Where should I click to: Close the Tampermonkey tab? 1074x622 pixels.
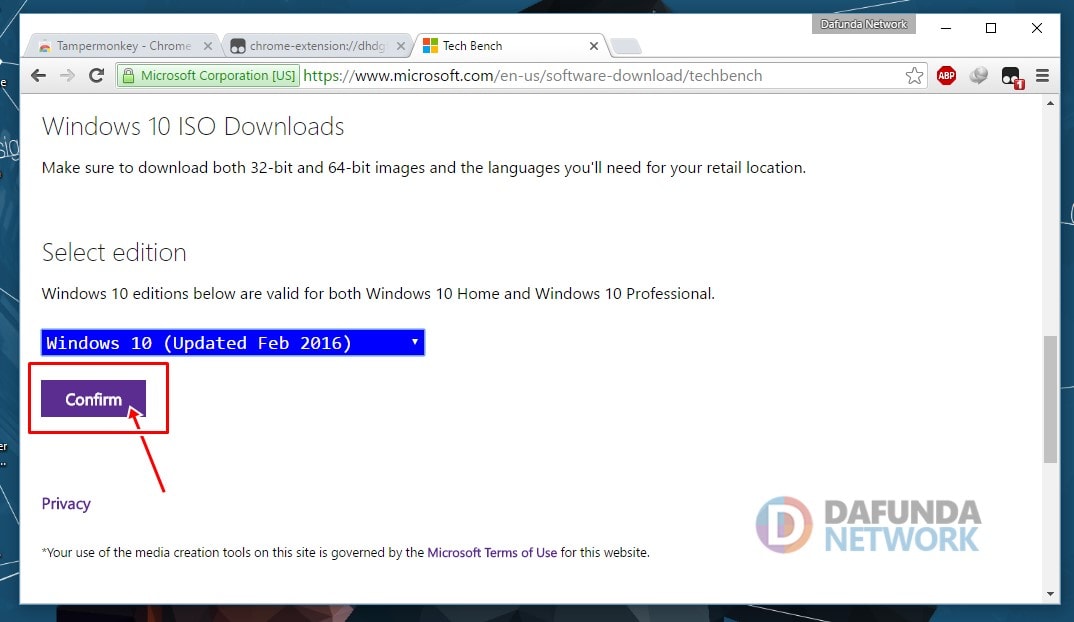(x=207, y=46)
